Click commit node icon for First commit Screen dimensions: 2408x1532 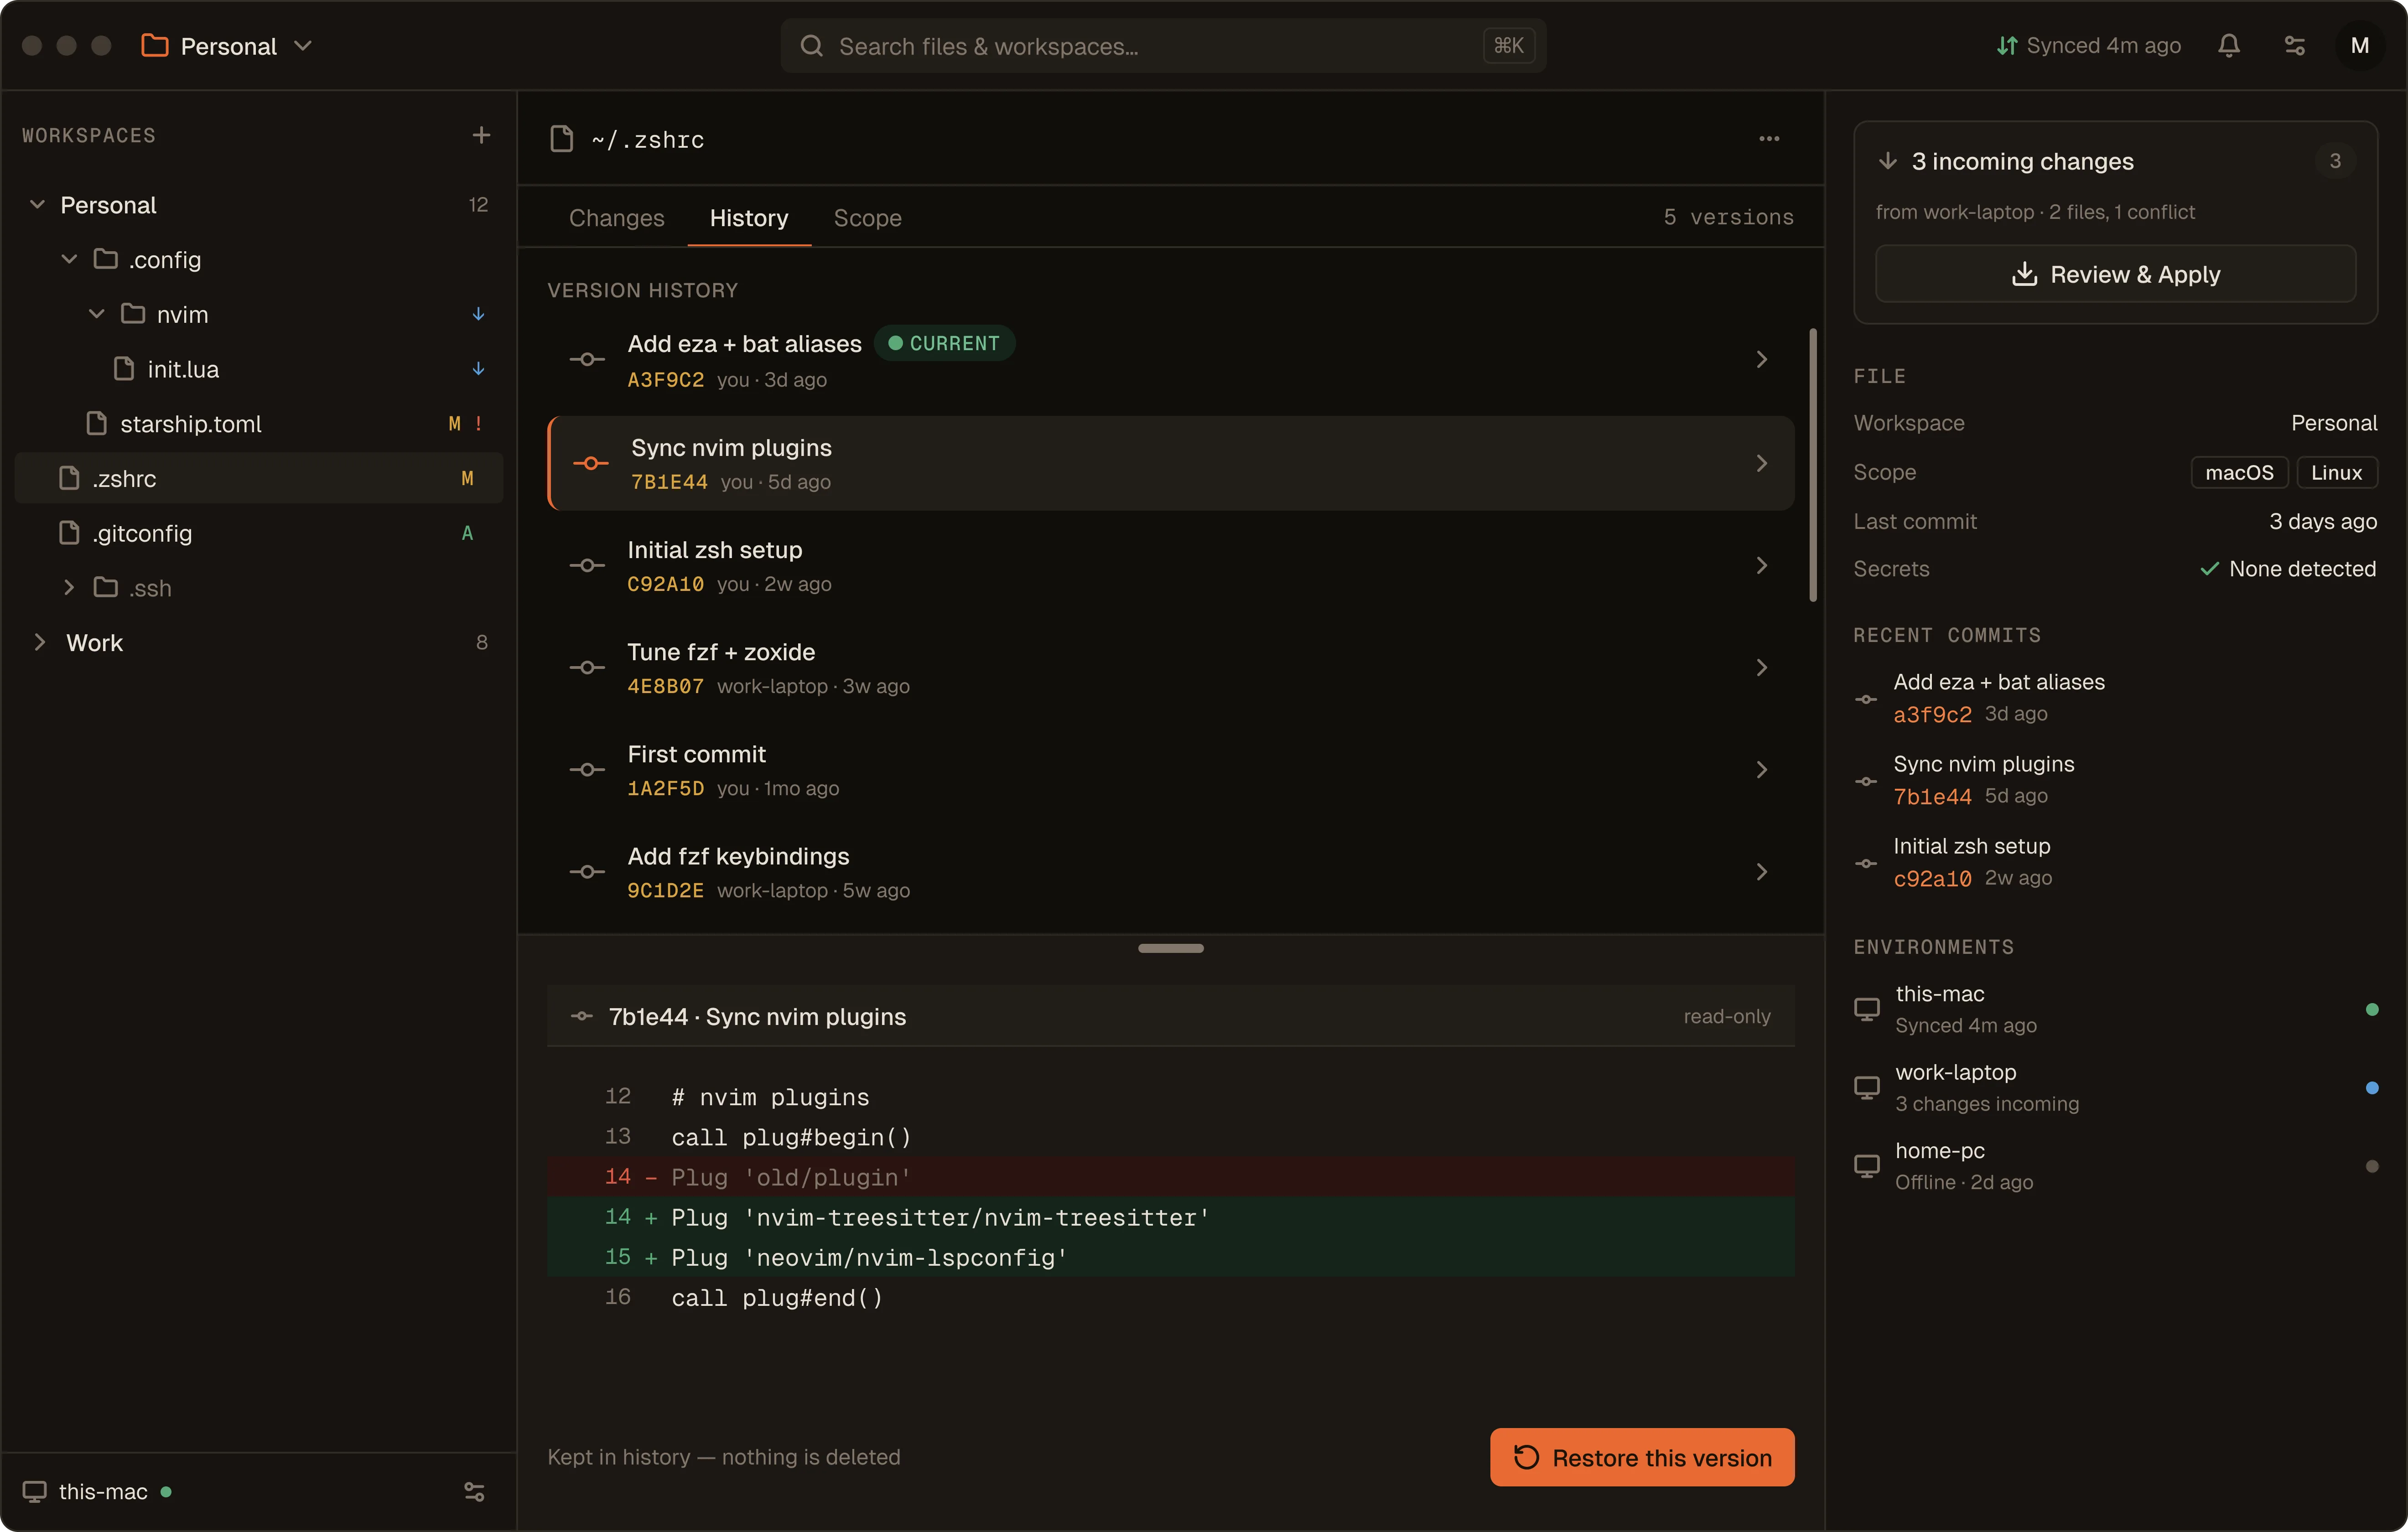[x=587, y=770]
